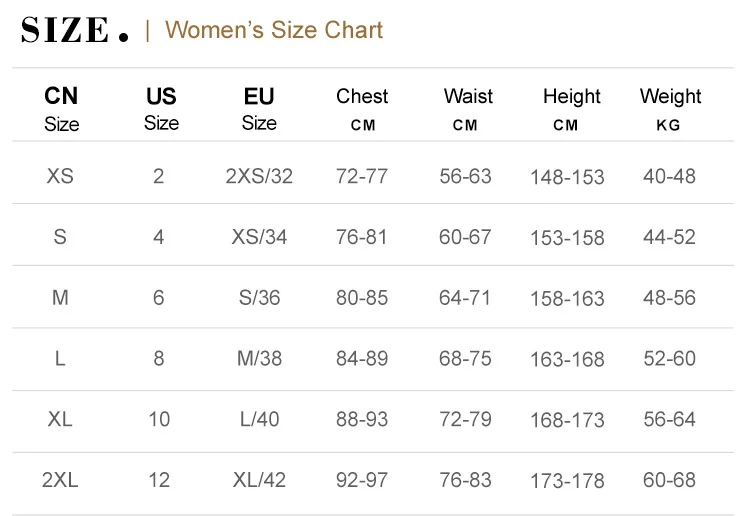
Task: Select the 2XS/32 EU size cell
Action: pyautogui.click(x=259, y=176)
